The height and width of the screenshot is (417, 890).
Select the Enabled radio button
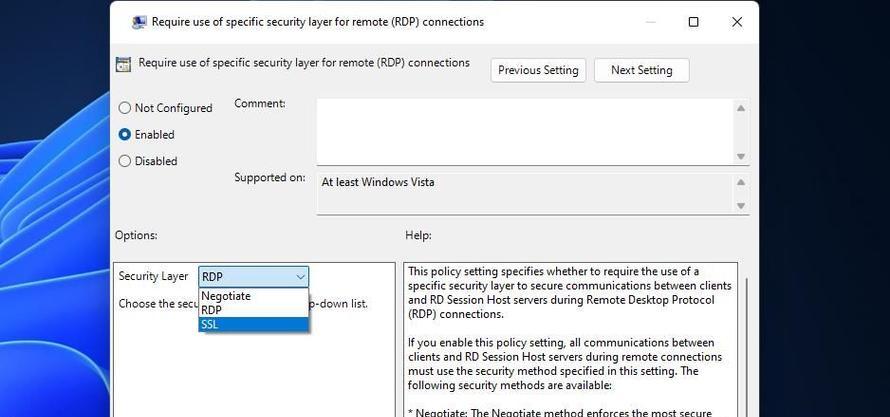(125, 134)
